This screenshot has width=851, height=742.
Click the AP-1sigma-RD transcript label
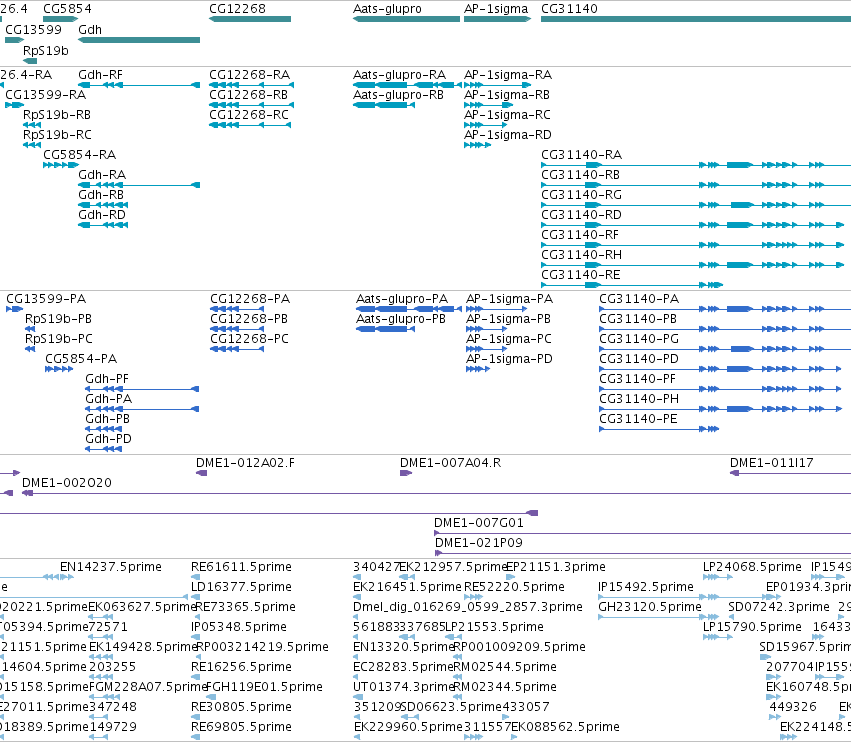click(x=508, y=135)
